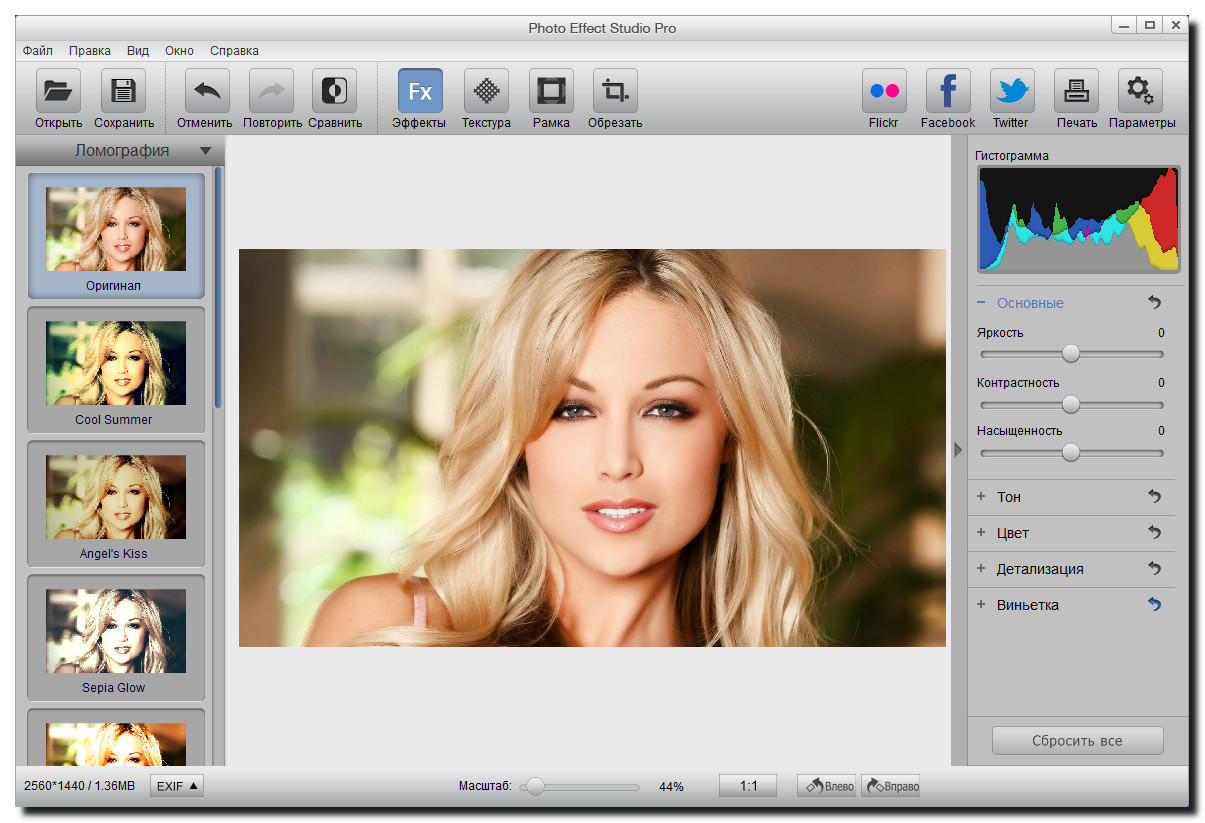Screen dimensions: 1205x823
Task: Reset the Тон section settings
Action: coord(1154,497)
